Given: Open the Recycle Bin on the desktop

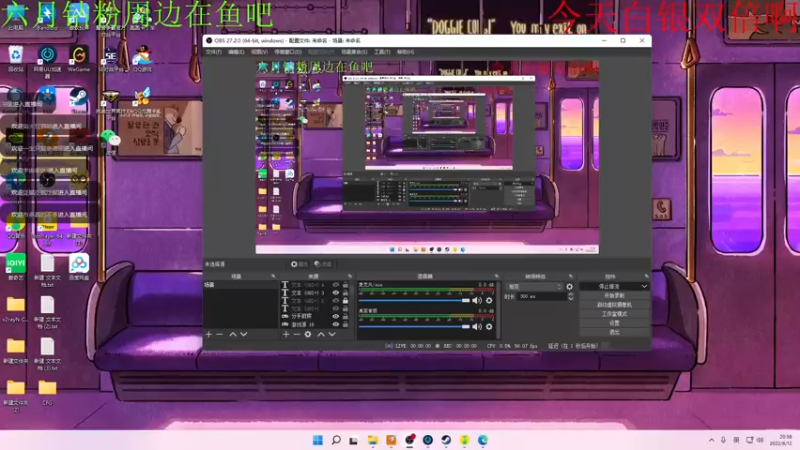Looking at the screenshot, I should click(15, 59).
